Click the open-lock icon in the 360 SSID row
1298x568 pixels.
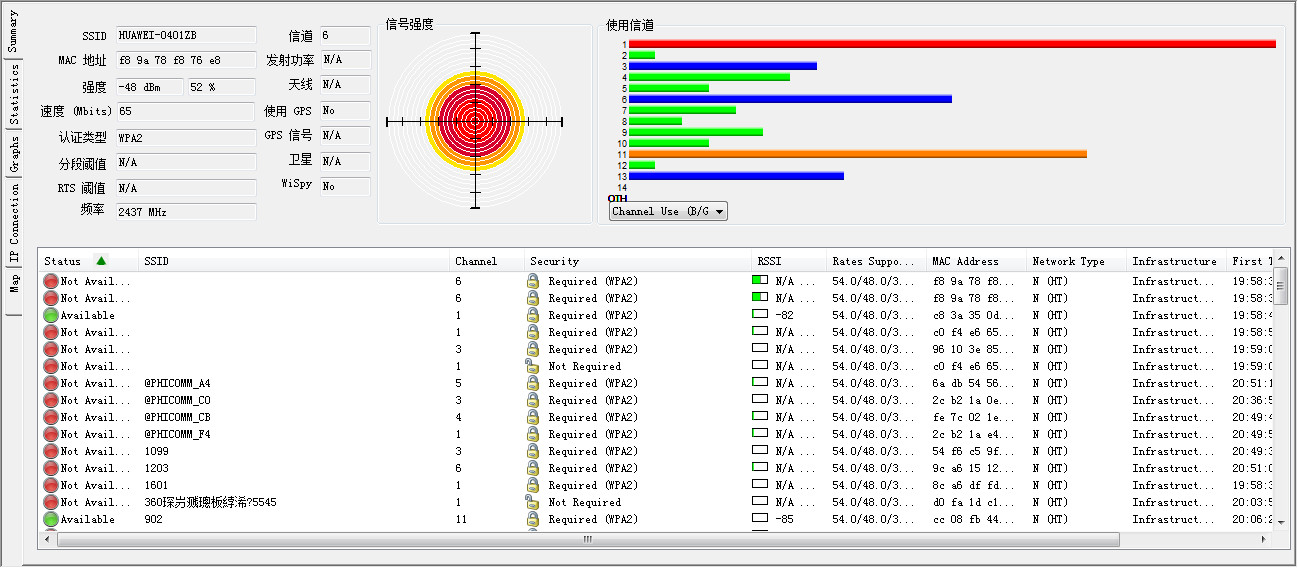(533, 502)
